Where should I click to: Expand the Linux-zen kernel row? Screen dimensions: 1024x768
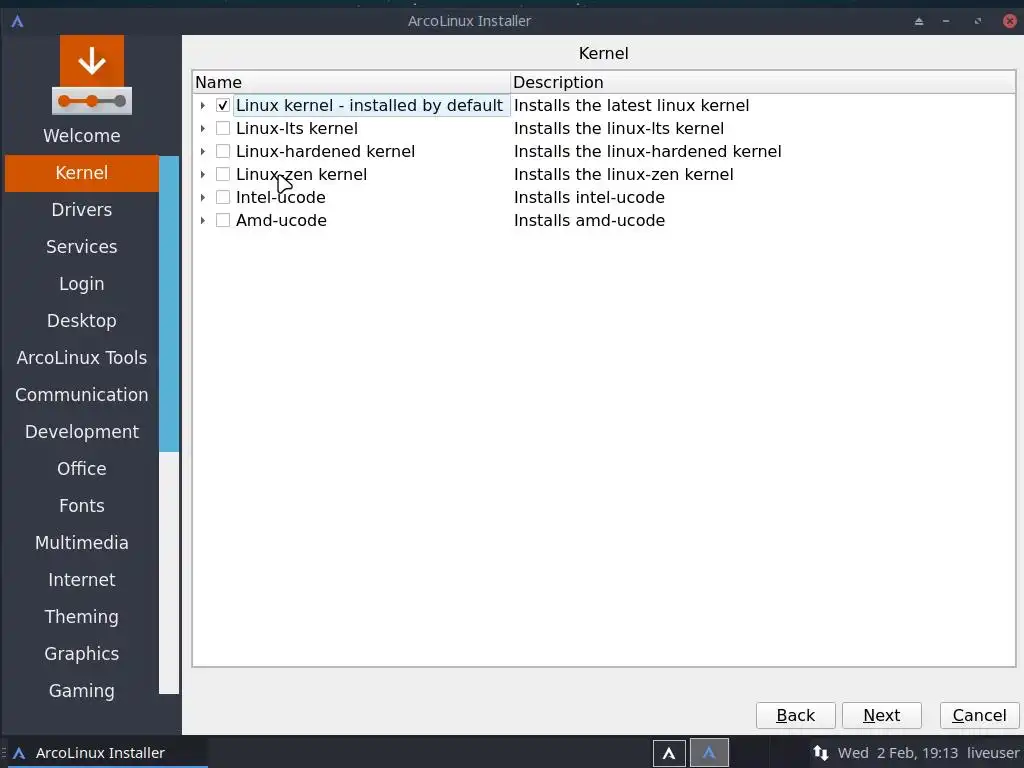tap(202, 174)
